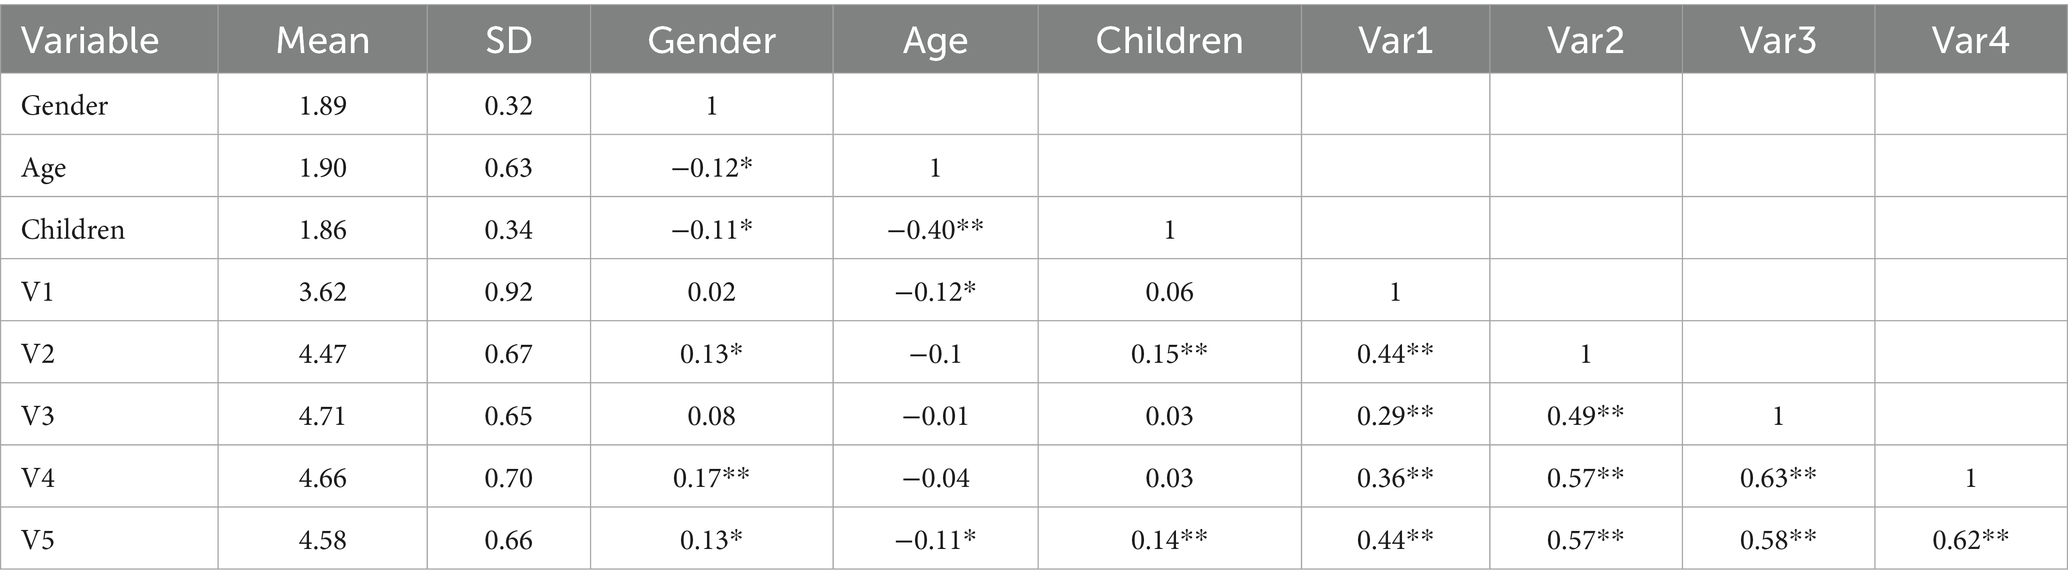The height and width of the screenshot is (587, 2068).
Task: Click the SD value 0.92
Action: click(508, 292)
